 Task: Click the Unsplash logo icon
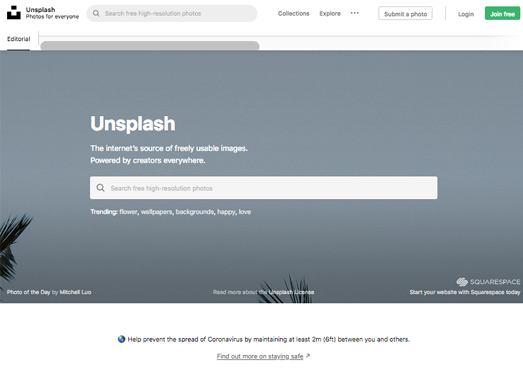[x=14, y=13]
